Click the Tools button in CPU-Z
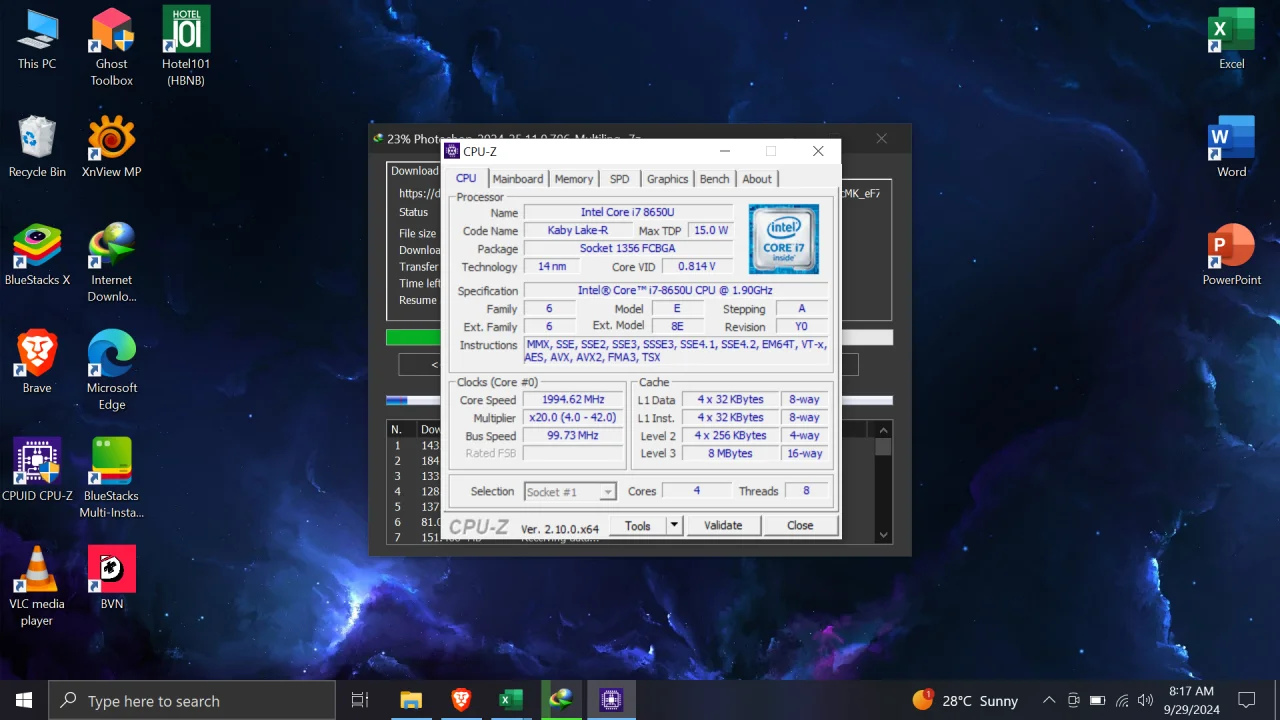 point(637,525)
